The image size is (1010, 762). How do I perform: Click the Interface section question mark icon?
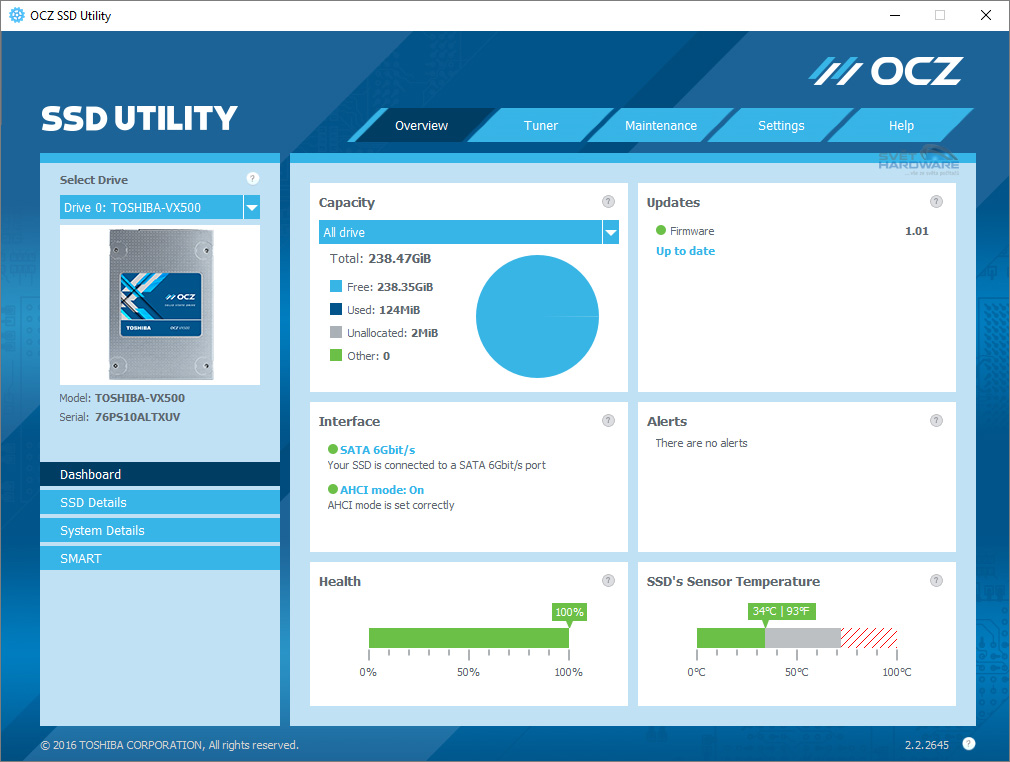pos(608,420)
